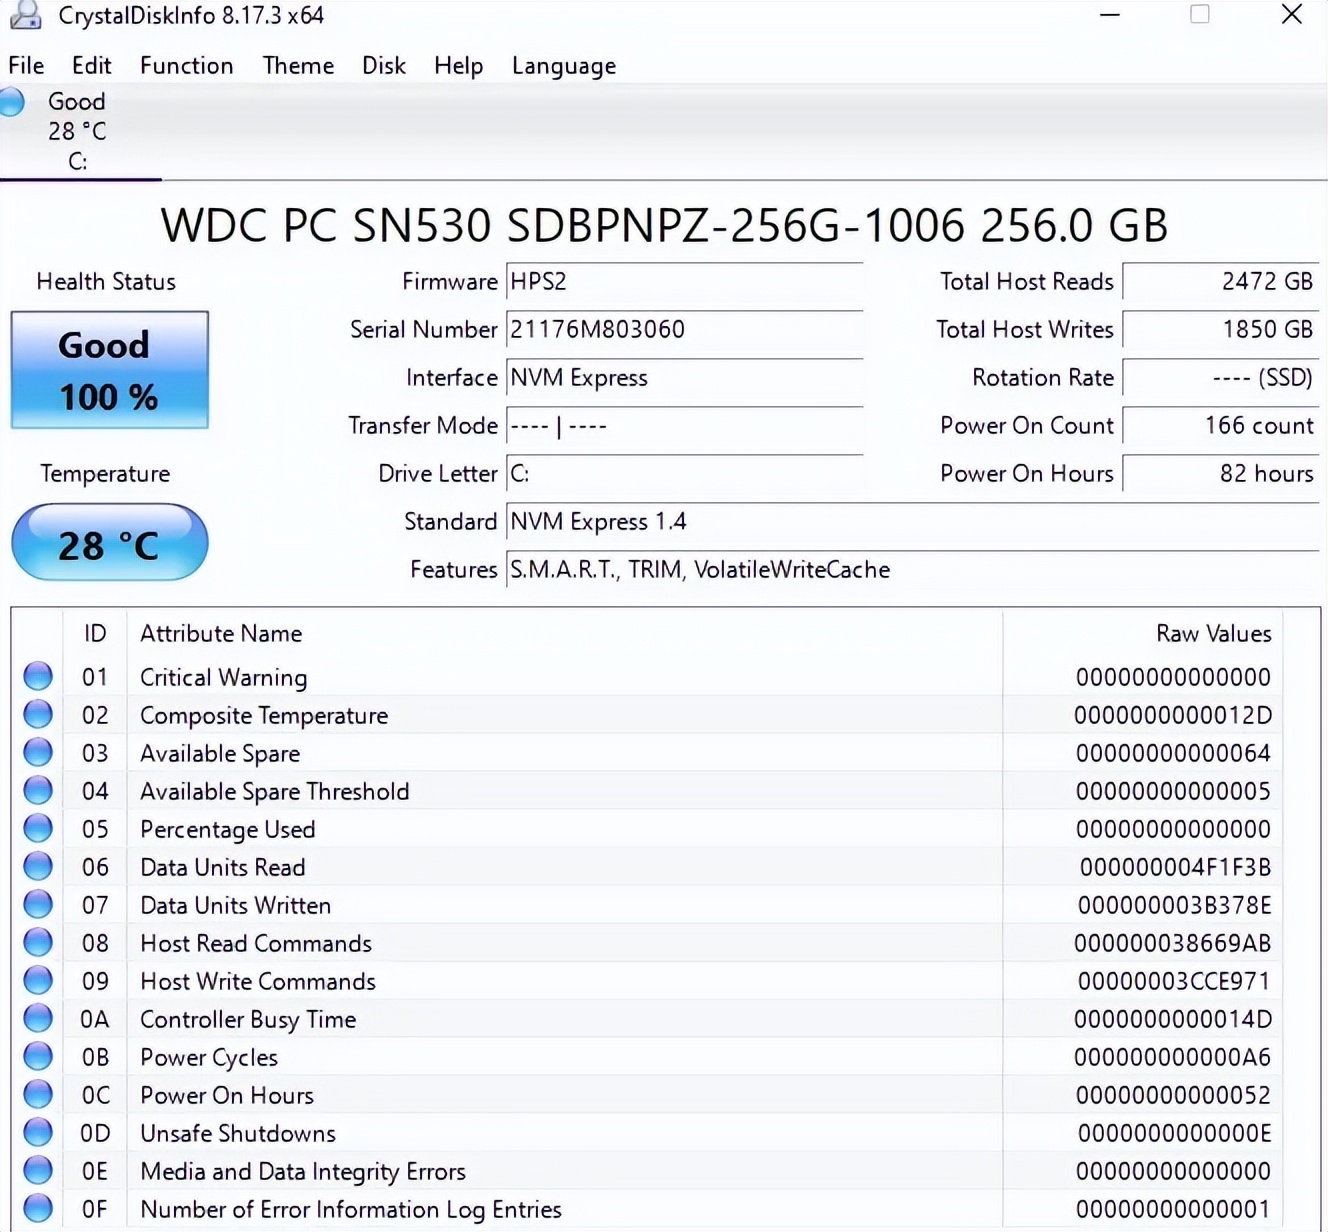
Task: Open the Disk menu
Action: point(383,65)
